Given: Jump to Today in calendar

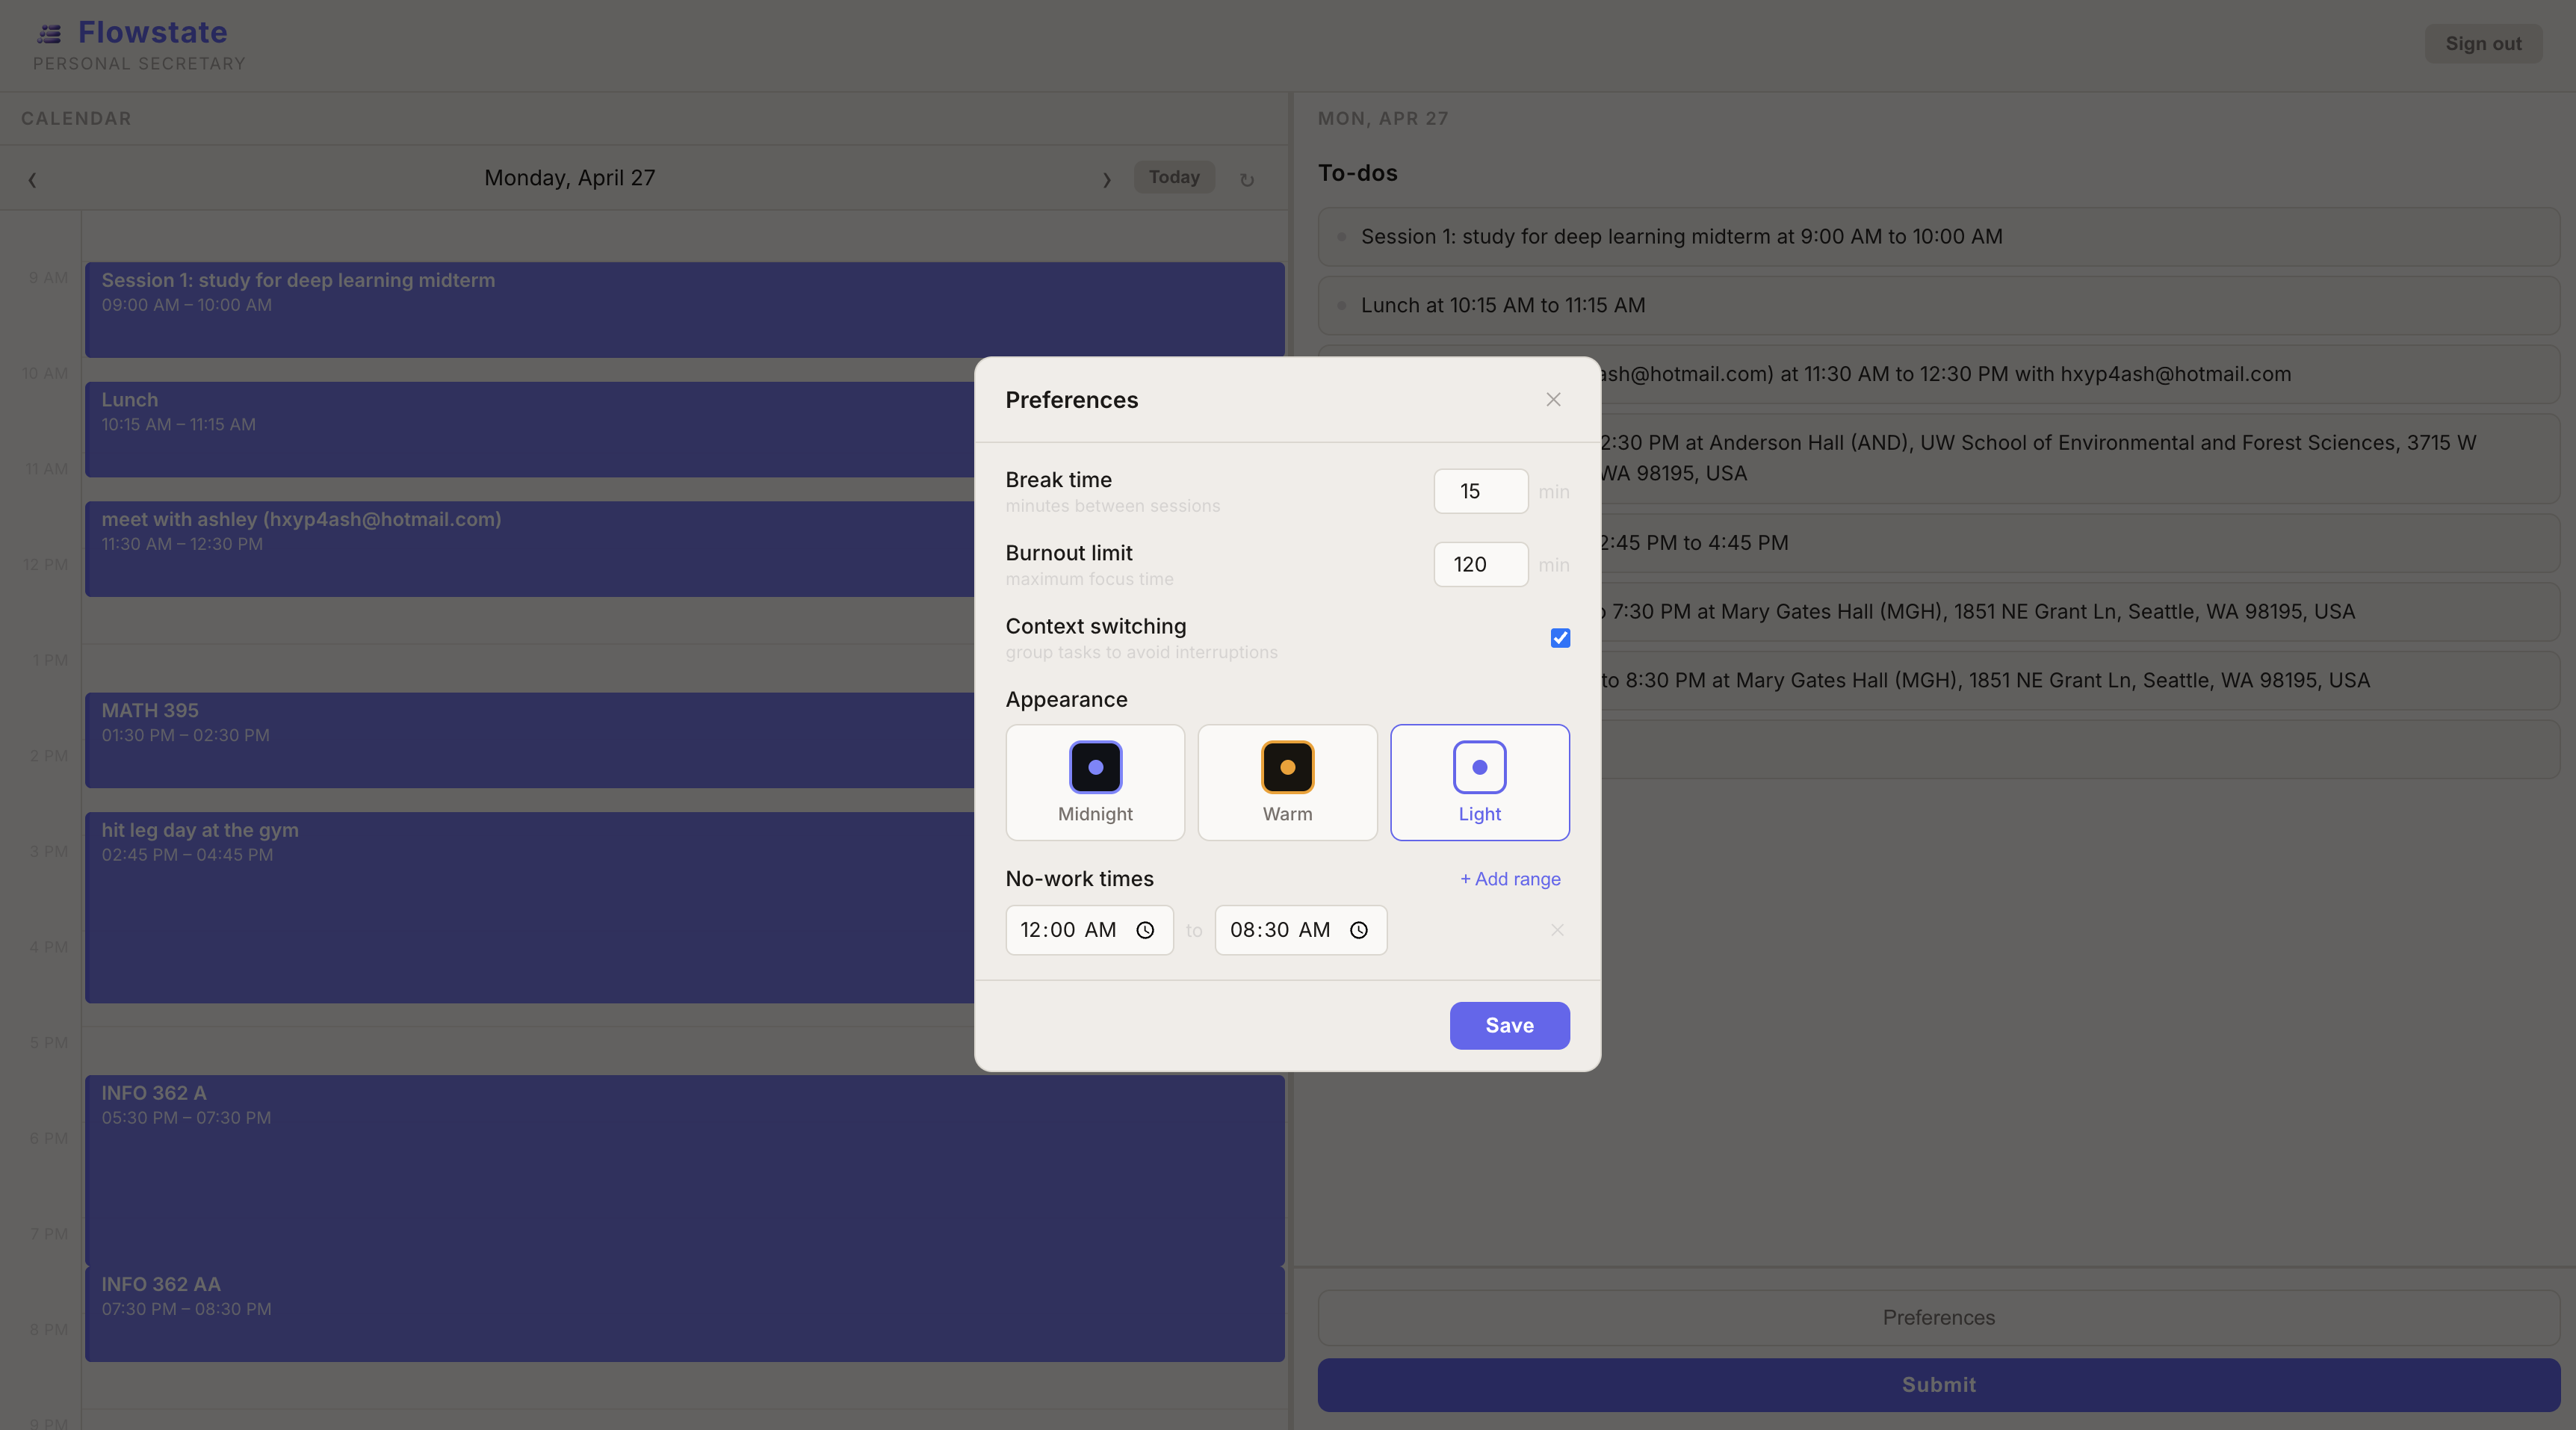Looking at the screenshot, I should (1174, 177).
